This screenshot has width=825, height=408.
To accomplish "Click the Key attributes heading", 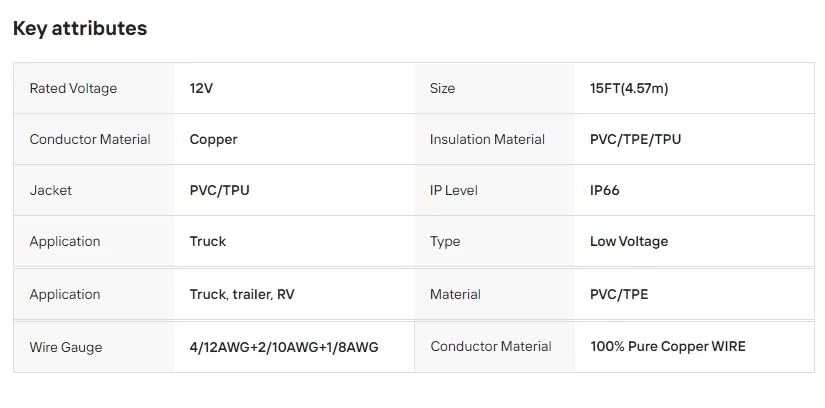I will (80, 29).
